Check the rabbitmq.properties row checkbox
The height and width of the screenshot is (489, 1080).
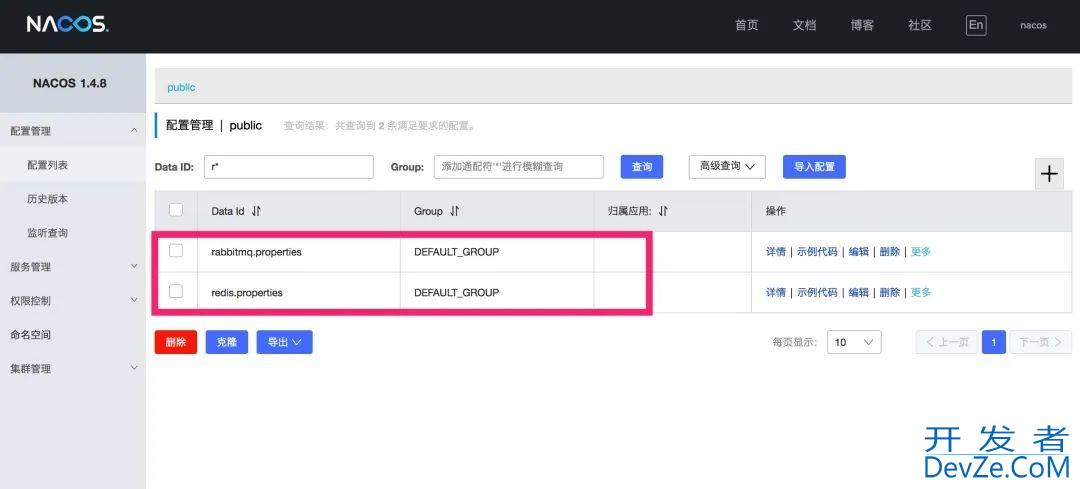click(x=176, y=251)
